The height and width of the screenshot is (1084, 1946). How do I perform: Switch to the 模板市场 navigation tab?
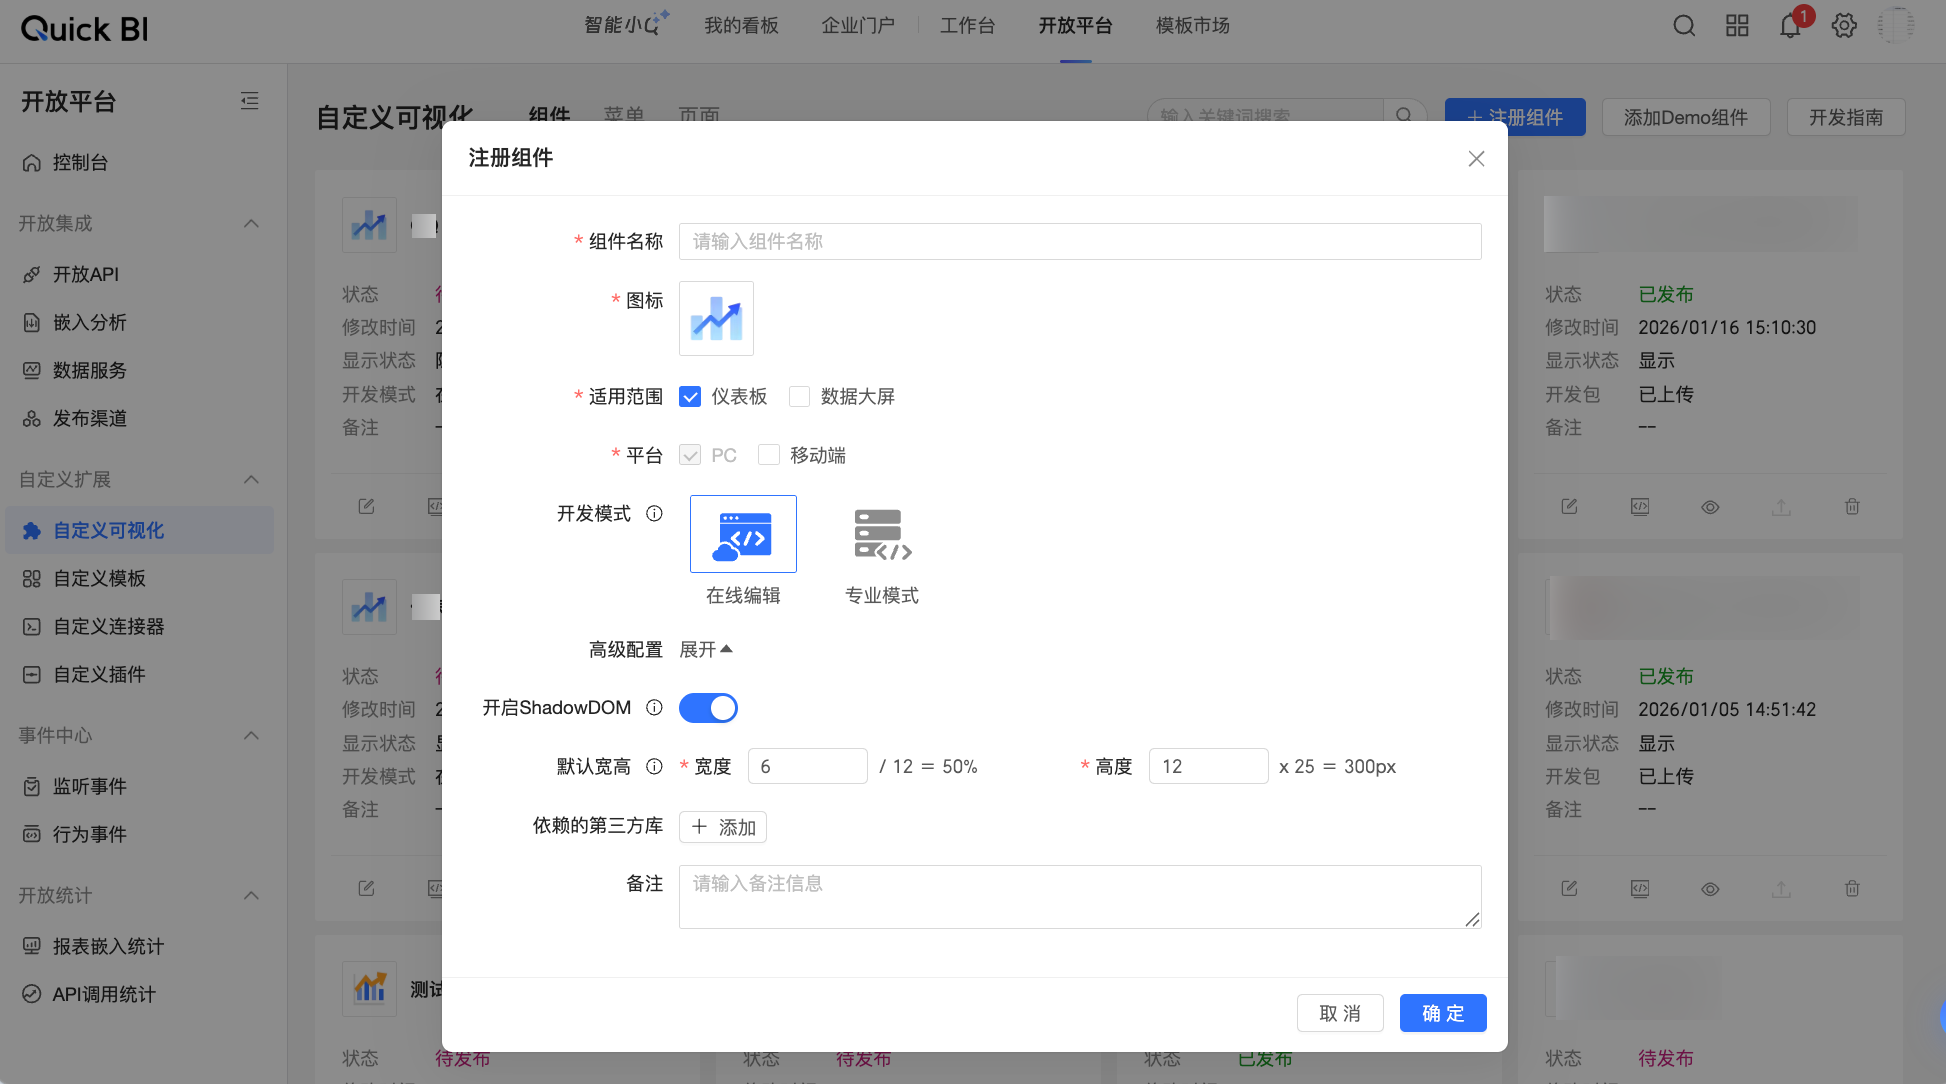[1191, 25]
